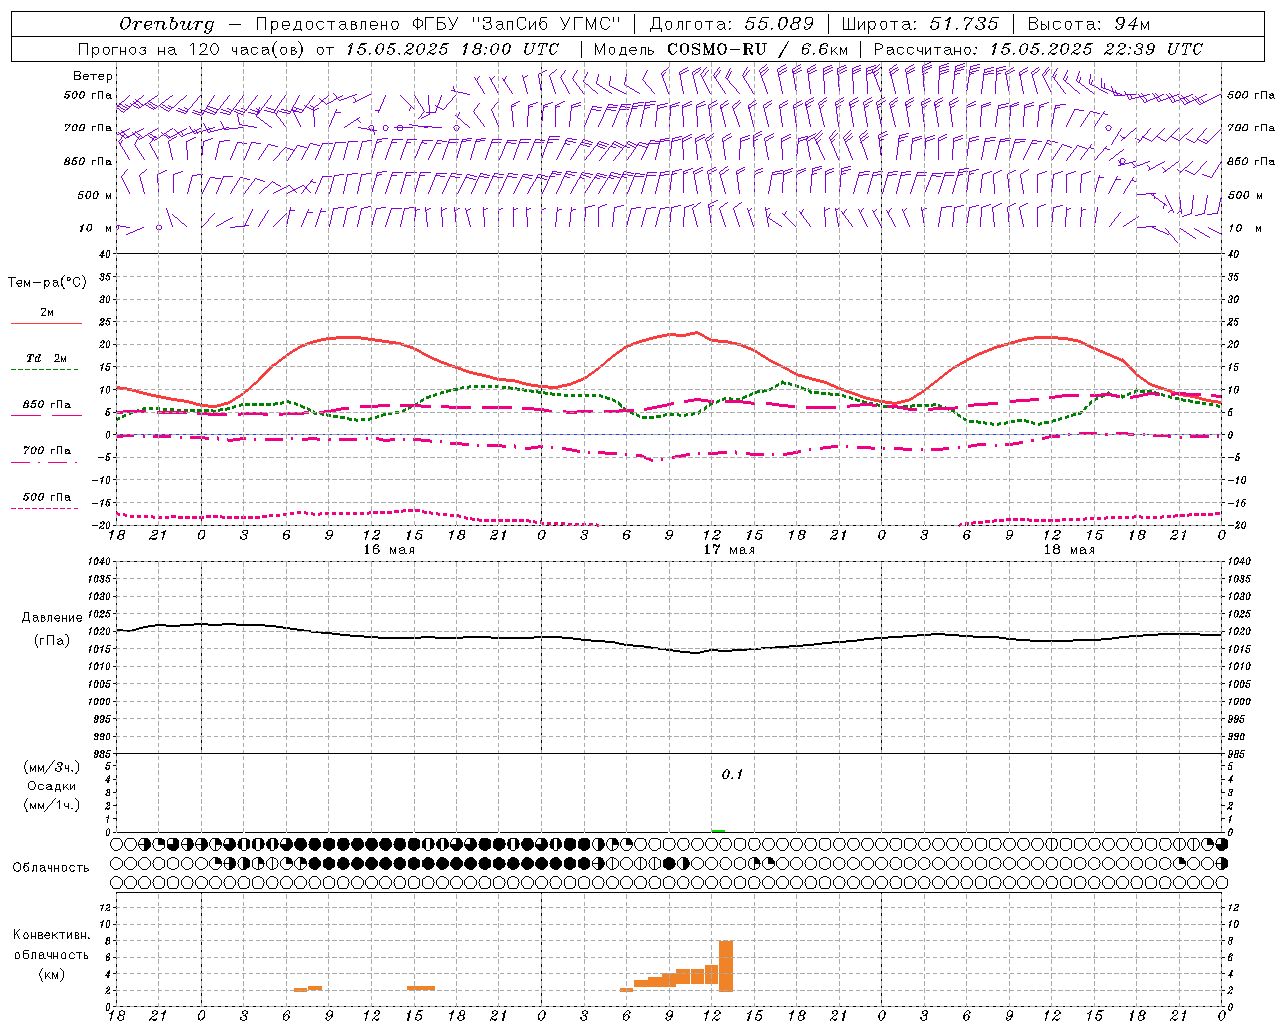Viewport: 1280px width, 1024px height.
Task: Click the tallest orange convective cloud bar
Action: pyautogui.click(x=726, y=965)
